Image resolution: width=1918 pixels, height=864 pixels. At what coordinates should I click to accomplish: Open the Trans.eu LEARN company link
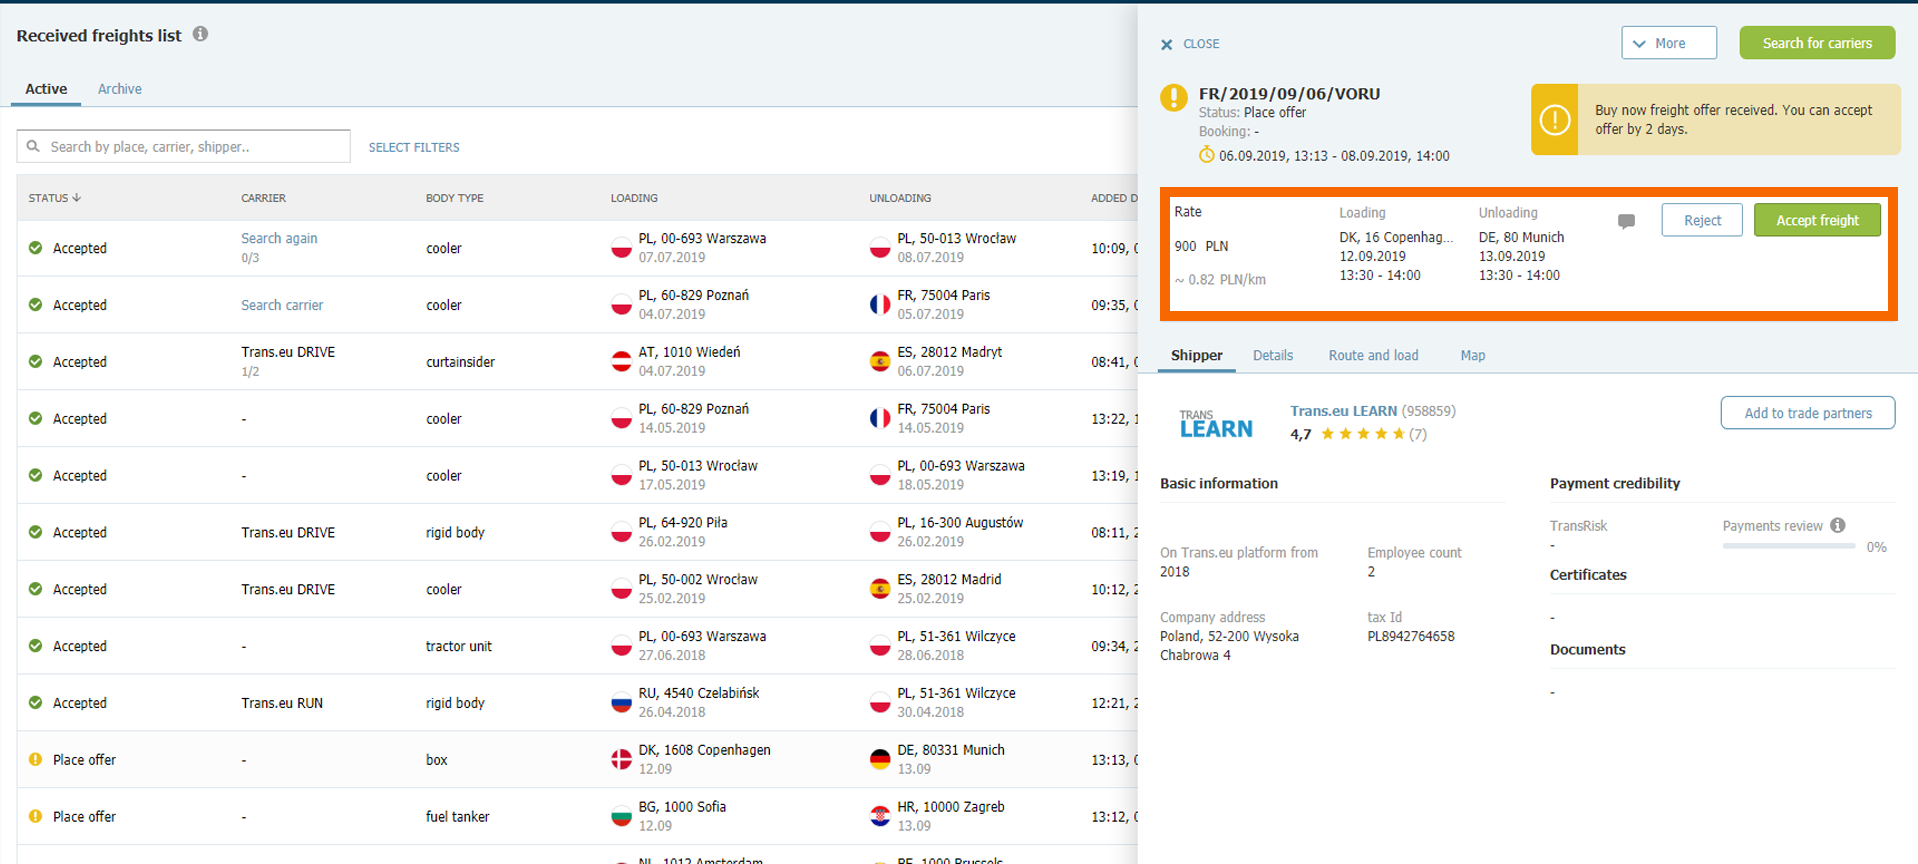[1343, 411]
